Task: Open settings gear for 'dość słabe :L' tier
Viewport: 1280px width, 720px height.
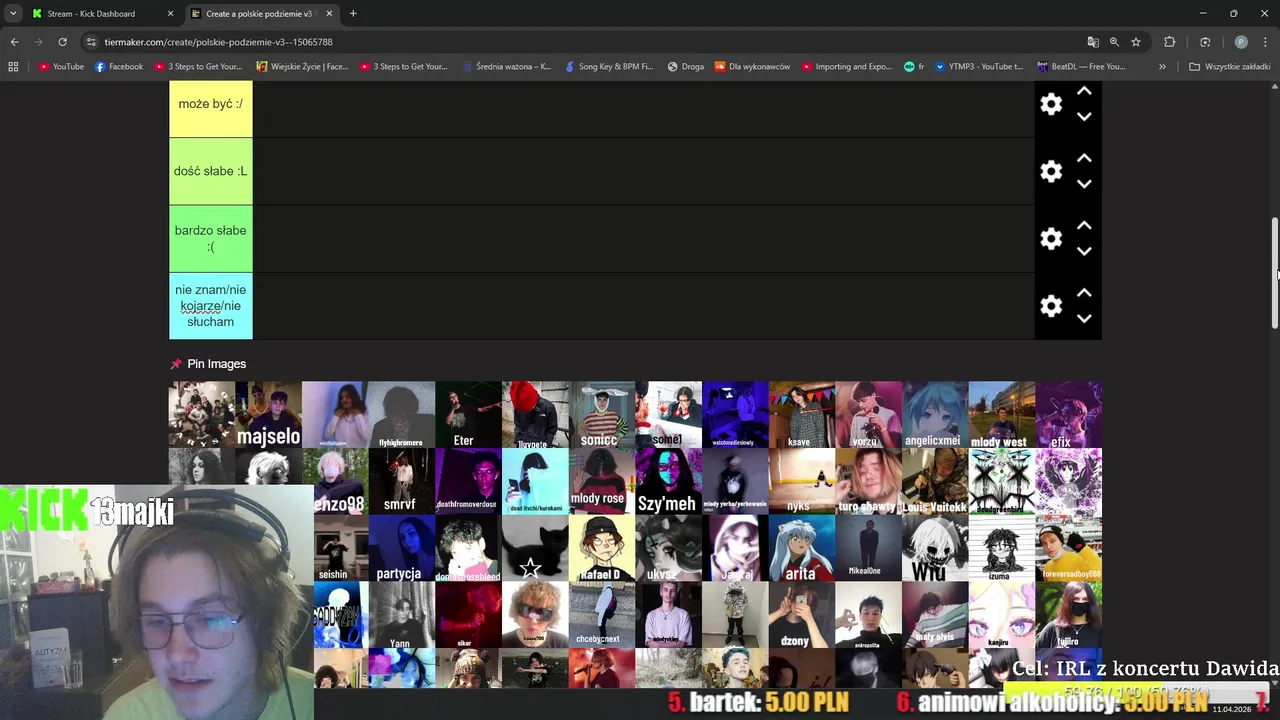Action: pos(1051,171)
